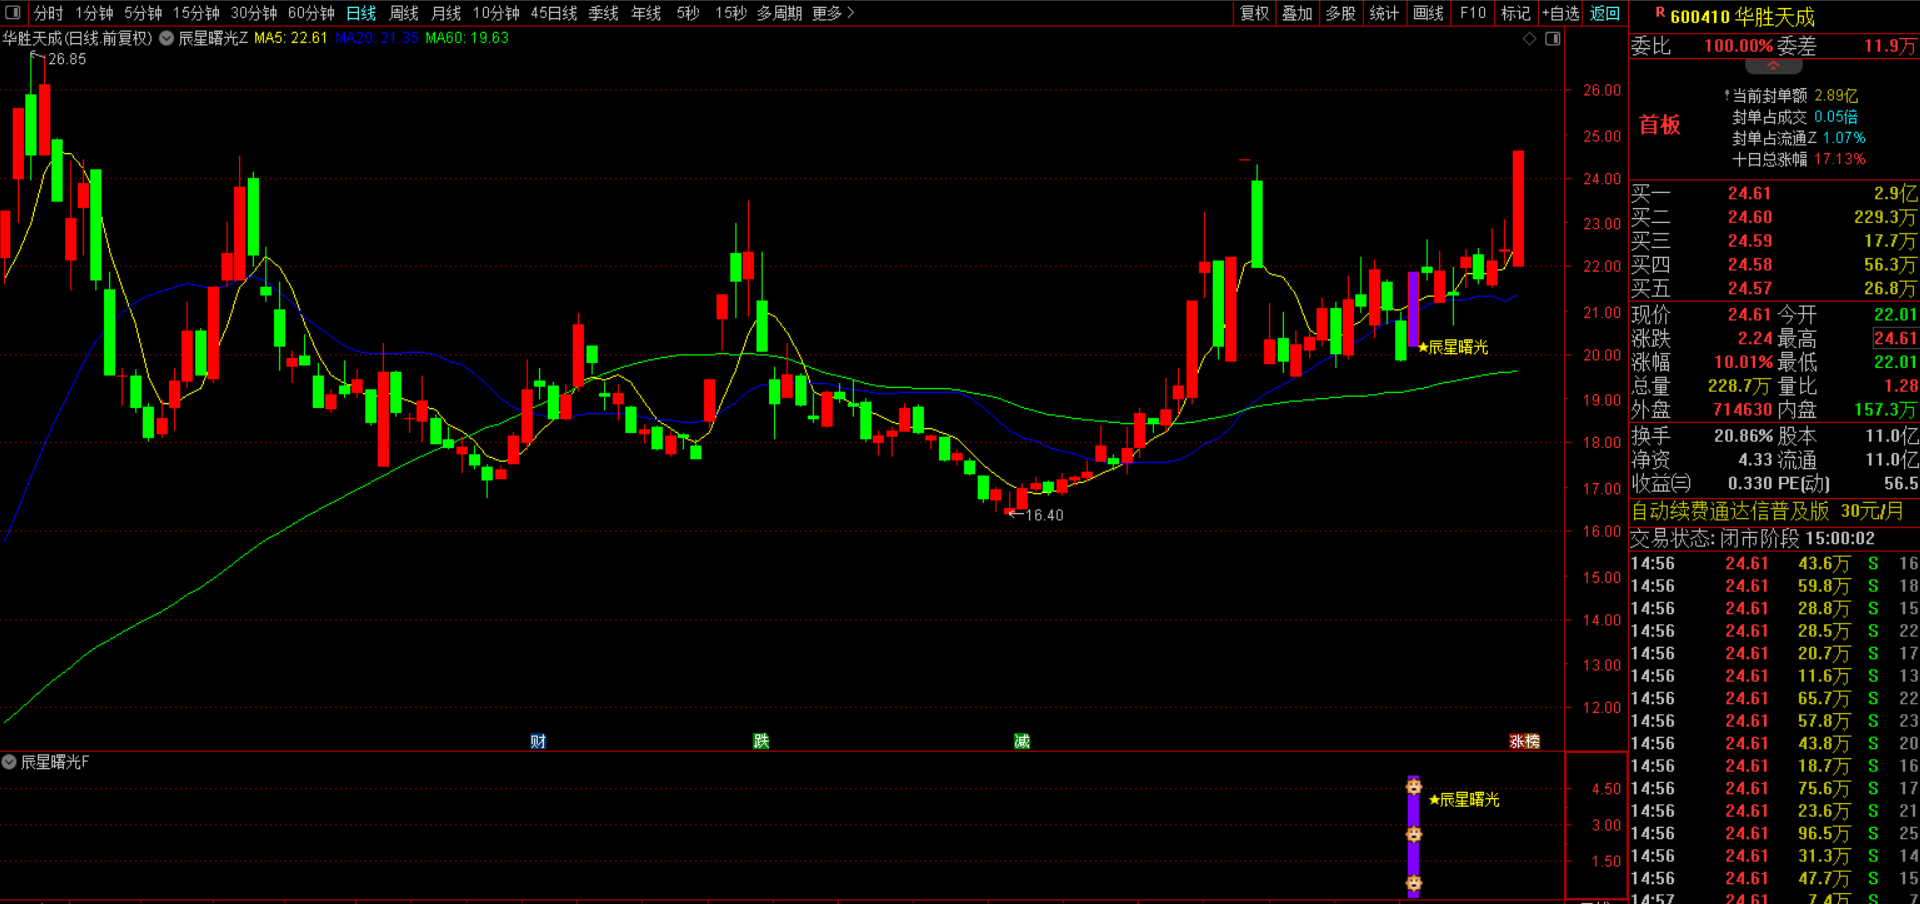The height and width of the screenshot is (904, 1920).
Task: Click the 买二 bid price 24.60
Action: coord(1749,217)
